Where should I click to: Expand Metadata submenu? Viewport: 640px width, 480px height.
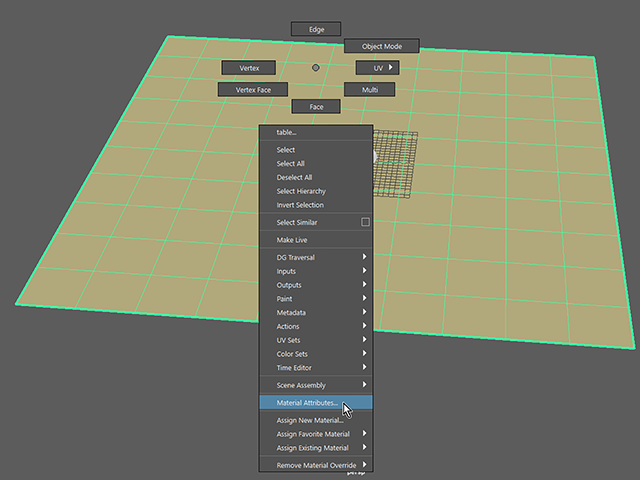[x=316, y=313]
